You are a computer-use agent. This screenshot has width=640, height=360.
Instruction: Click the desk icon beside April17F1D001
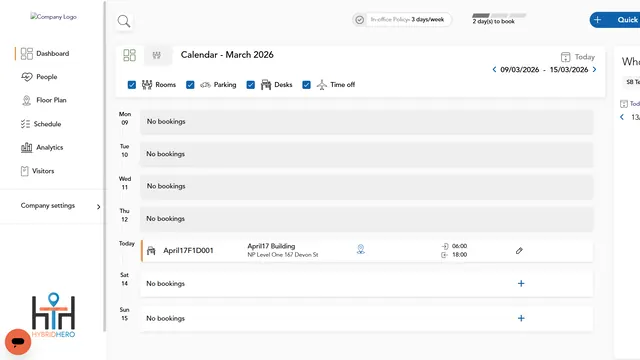[151, 251]
